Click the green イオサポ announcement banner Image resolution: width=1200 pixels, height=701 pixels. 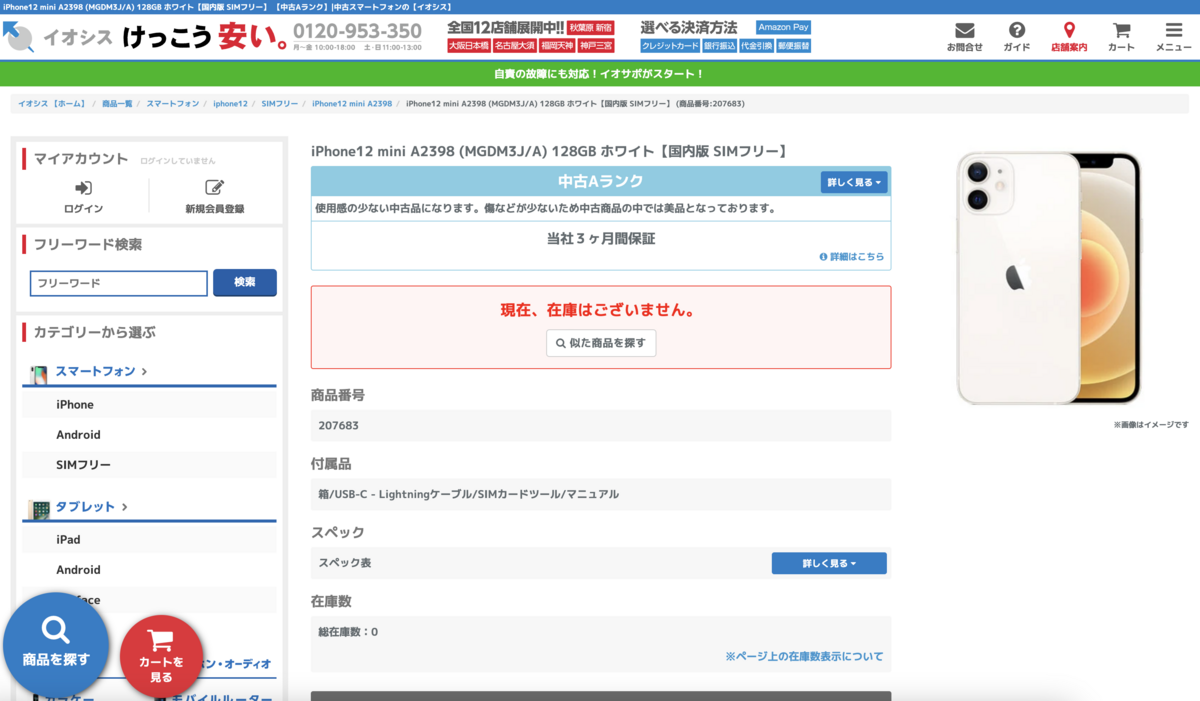click(600, 74)
